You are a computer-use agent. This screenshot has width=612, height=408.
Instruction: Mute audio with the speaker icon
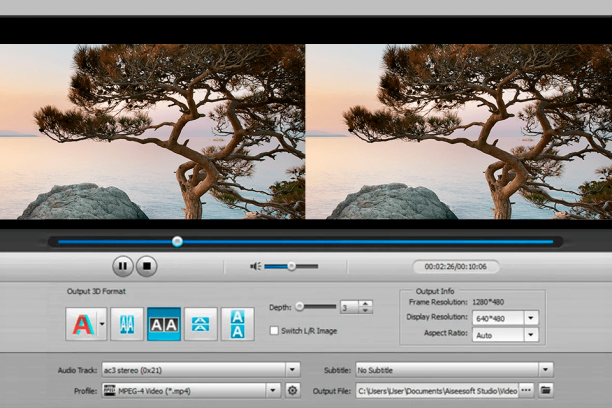(x=256, y=266)
